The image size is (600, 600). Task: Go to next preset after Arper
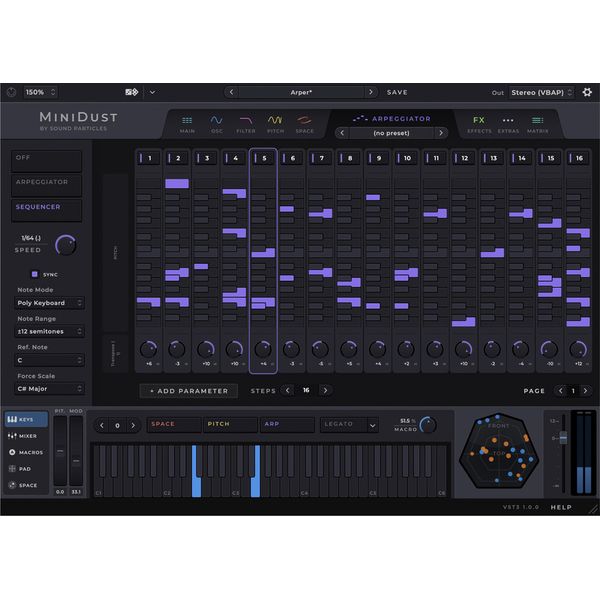click(x=370, y=92)
